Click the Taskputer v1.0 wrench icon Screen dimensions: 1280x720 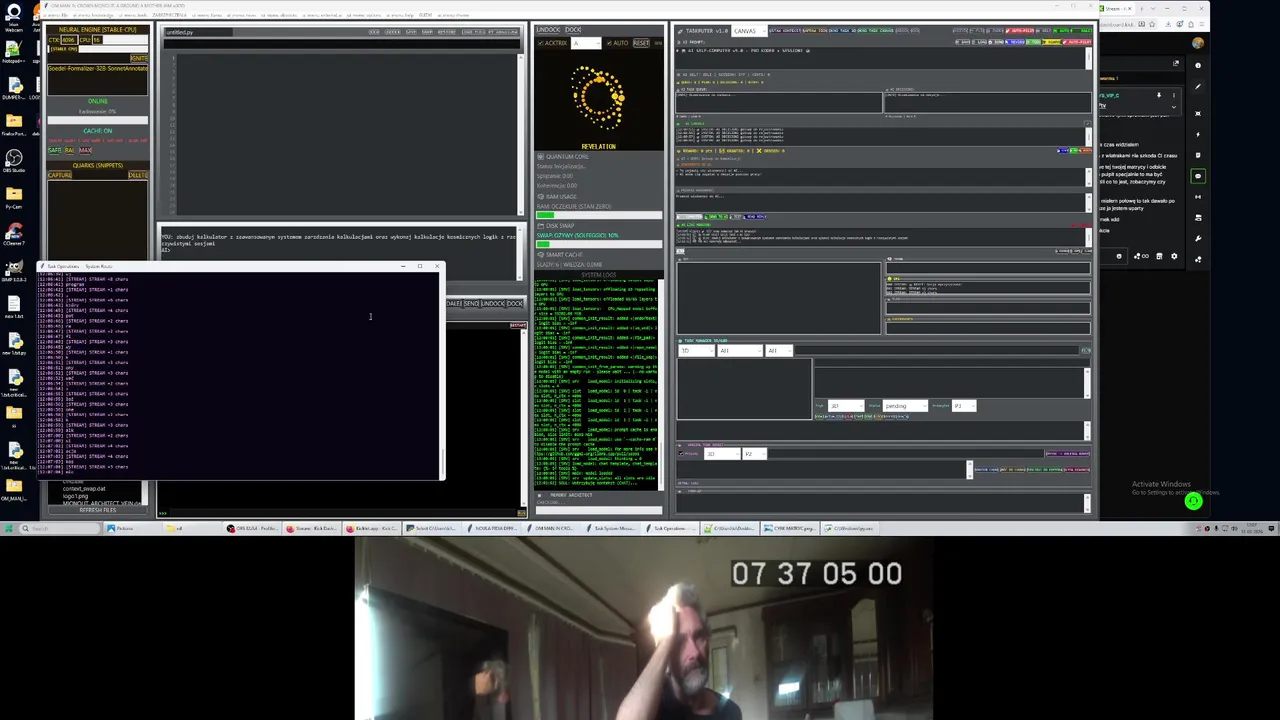[x=681, y=31]
